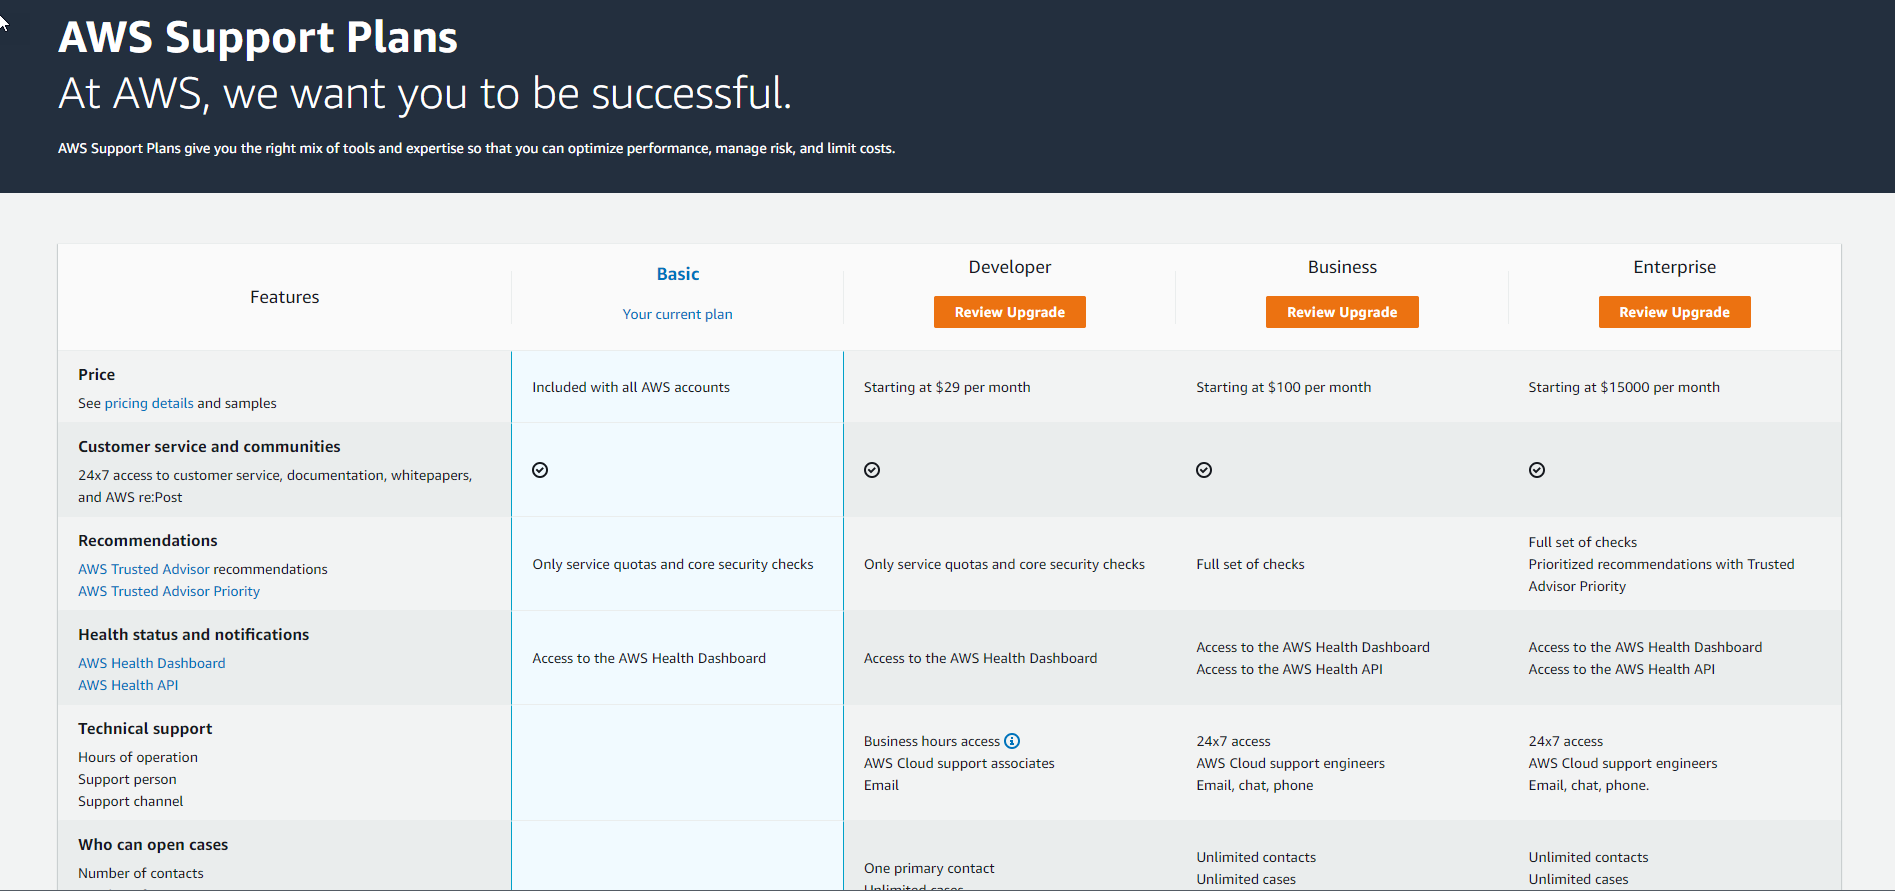Click 'Number of contacts' text
This screenshot has height=891, width=1895.
tap(141, 873)
